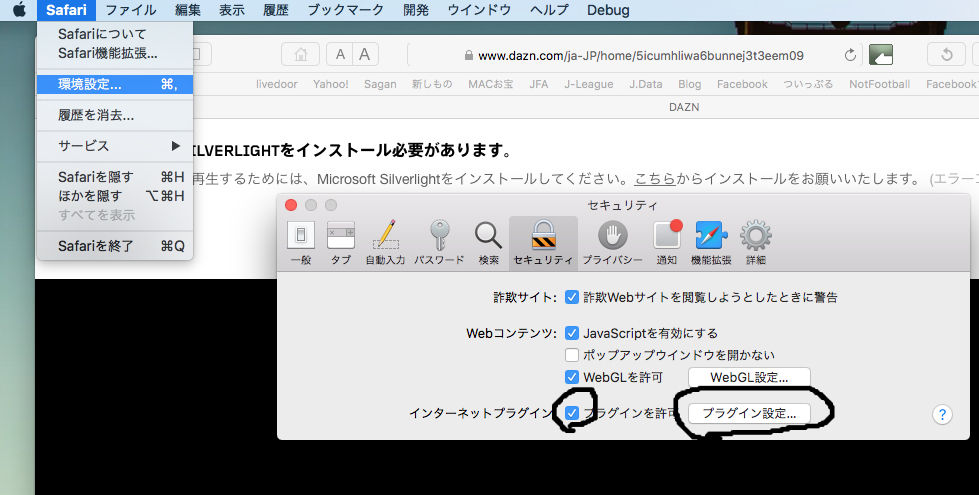Click the thumbnail icon beside the address bar
The height and width of the screenshot is (495, 979).
coord(881,54)
